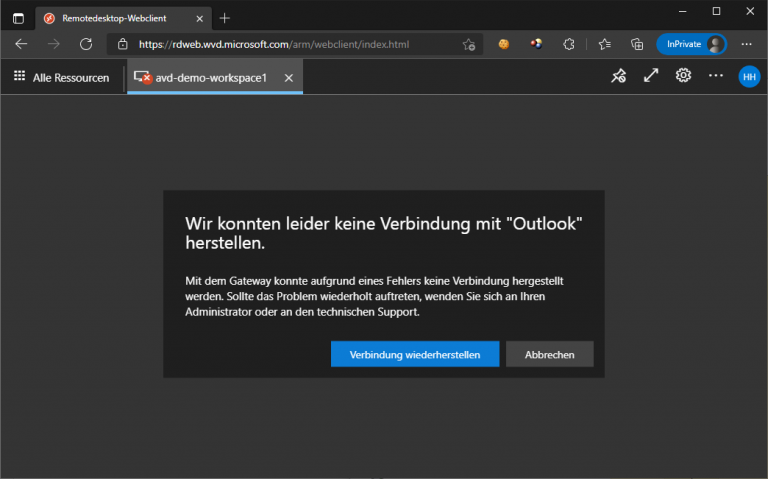Enter fullscreen with the expand arrows icon
The width and height of the screenshot is (768, 479).
[x=651, y=76]
